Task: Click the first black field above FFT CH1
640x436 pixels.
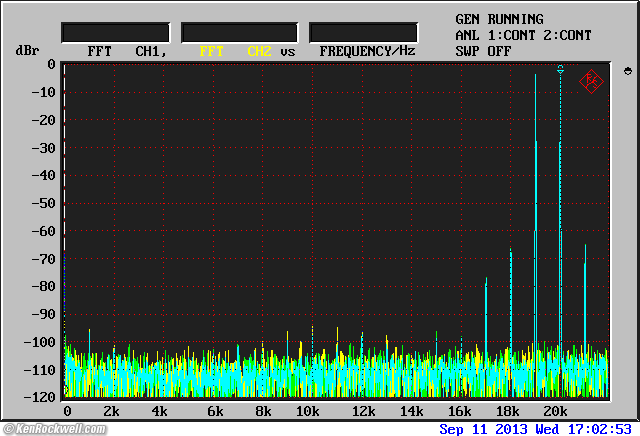Action: tap(116, 32)
